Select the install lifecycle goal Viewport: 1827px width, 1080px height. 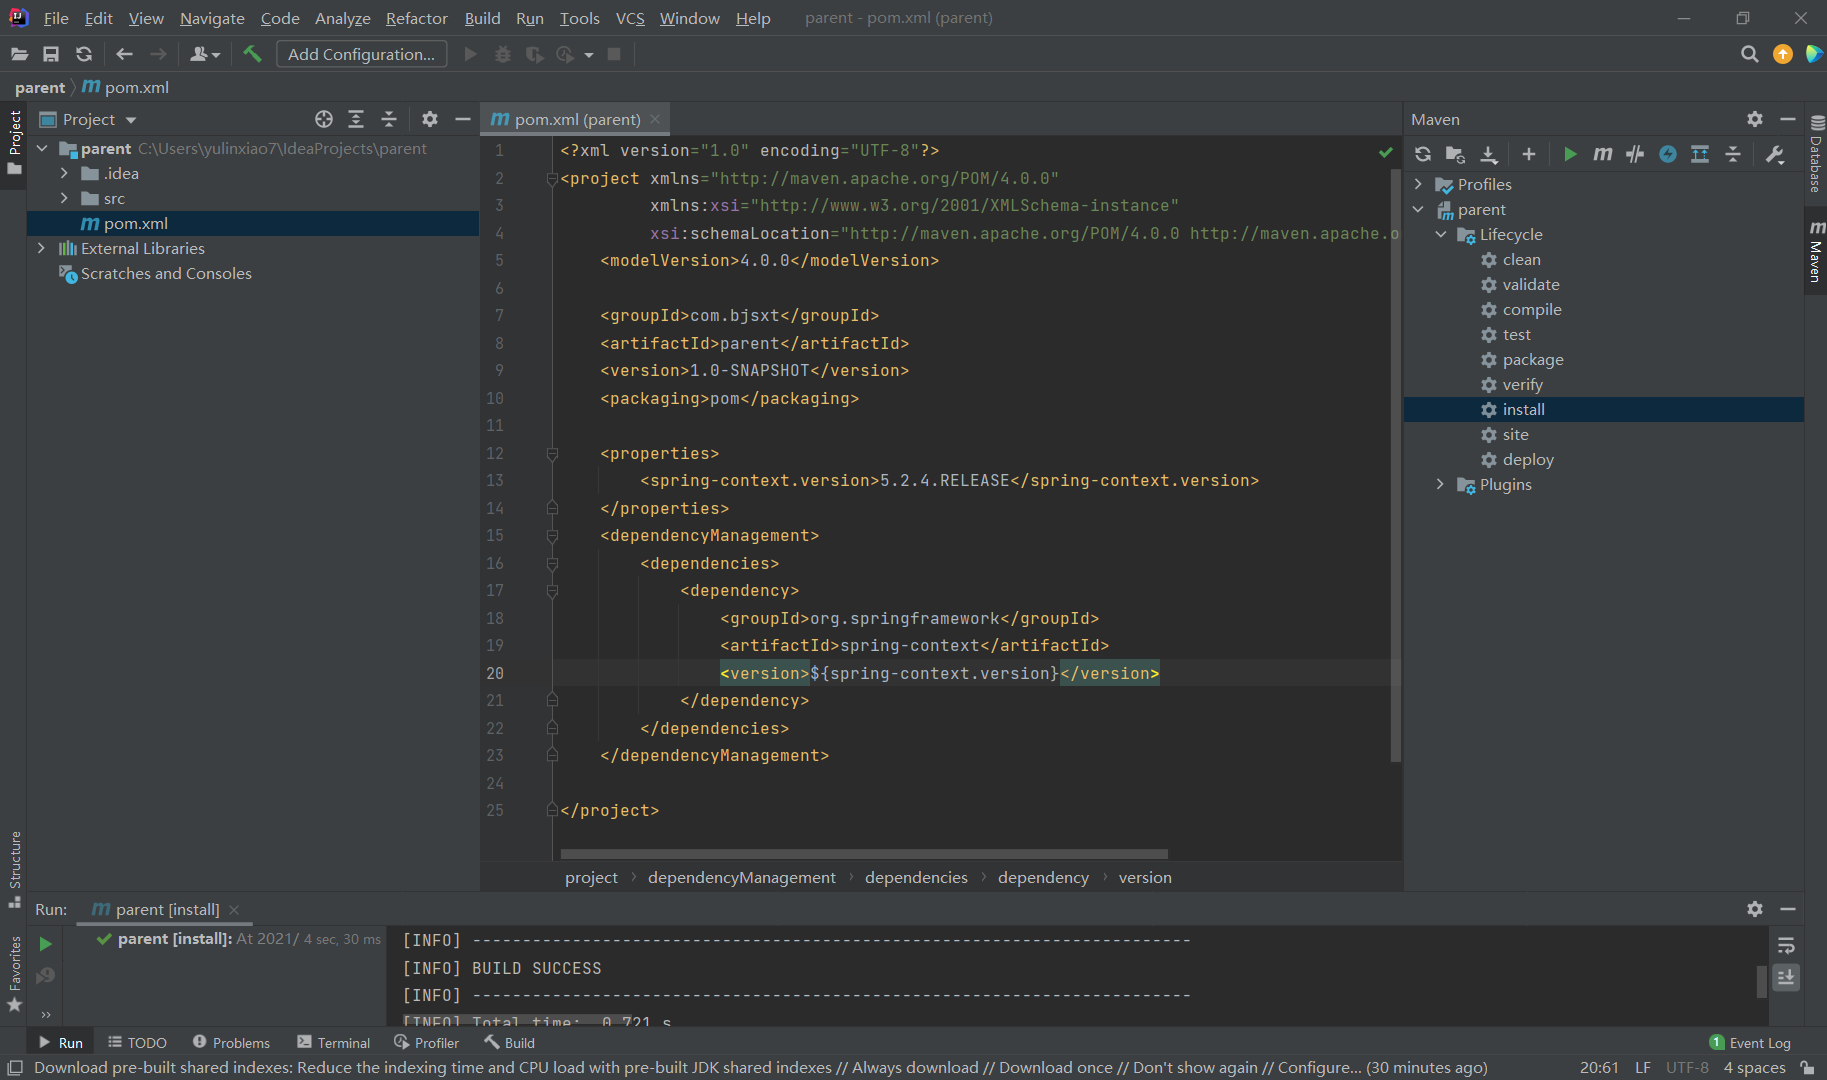pyautogui.click(x=1604, y=409)
